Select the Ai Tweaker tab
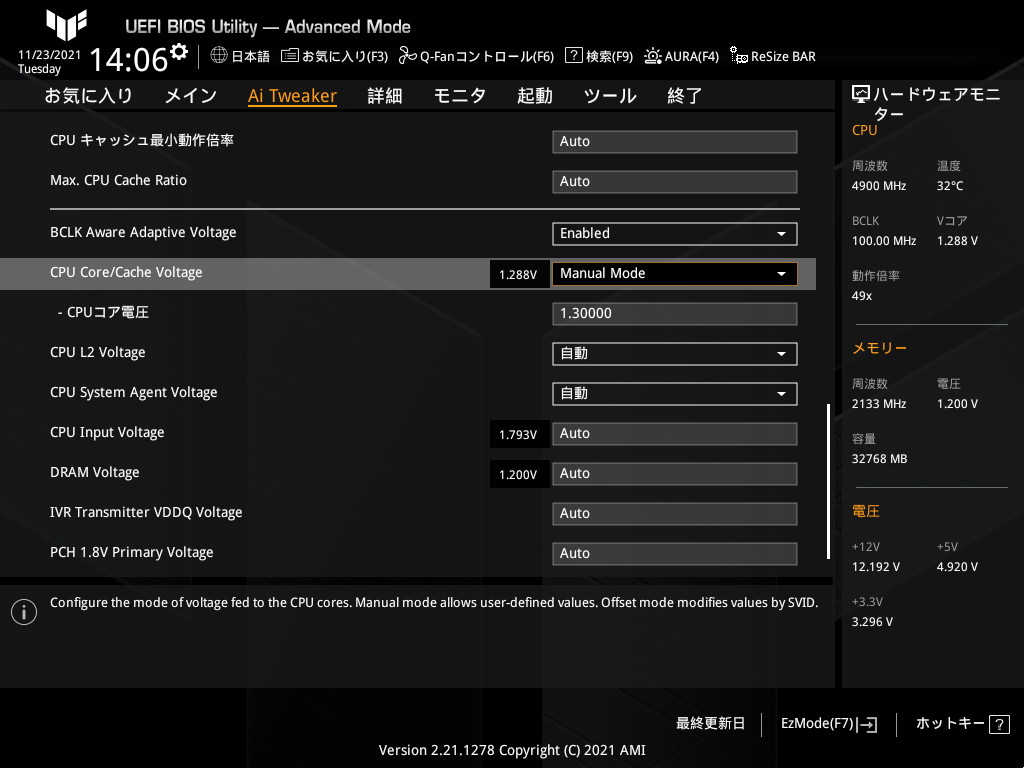Image resolution: width=1024 pixels, height=768 pixels. coord(292,96)
